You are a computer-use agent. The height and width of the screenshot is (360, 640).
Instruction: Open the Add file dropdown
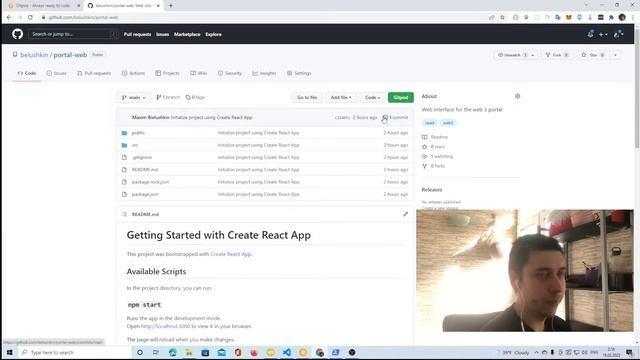341,98
